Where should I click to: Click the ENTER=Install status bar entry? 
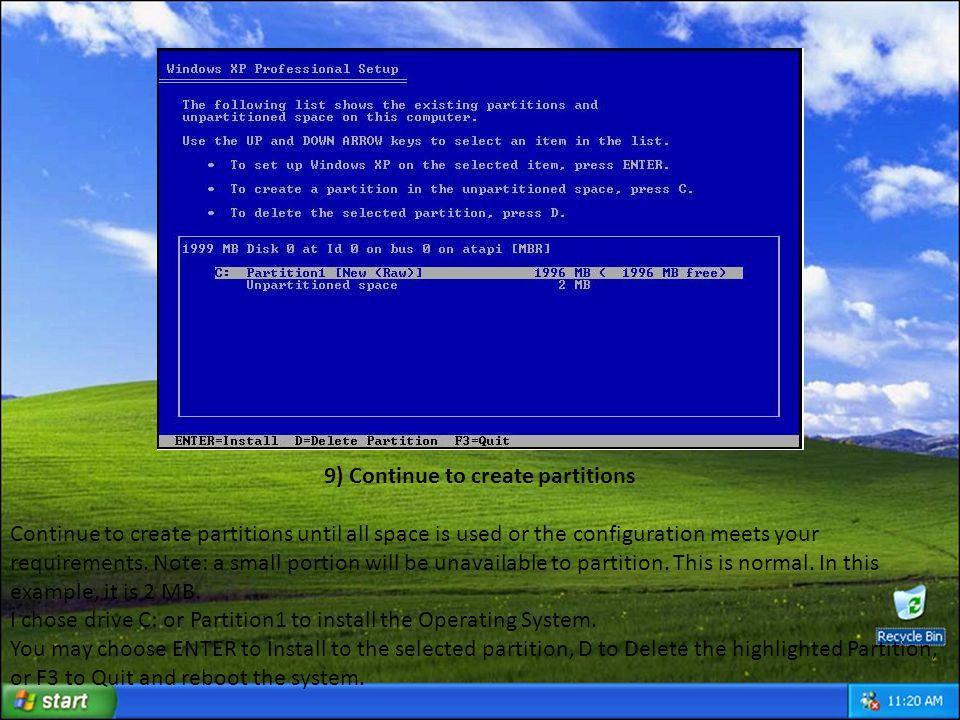point(226,441)
